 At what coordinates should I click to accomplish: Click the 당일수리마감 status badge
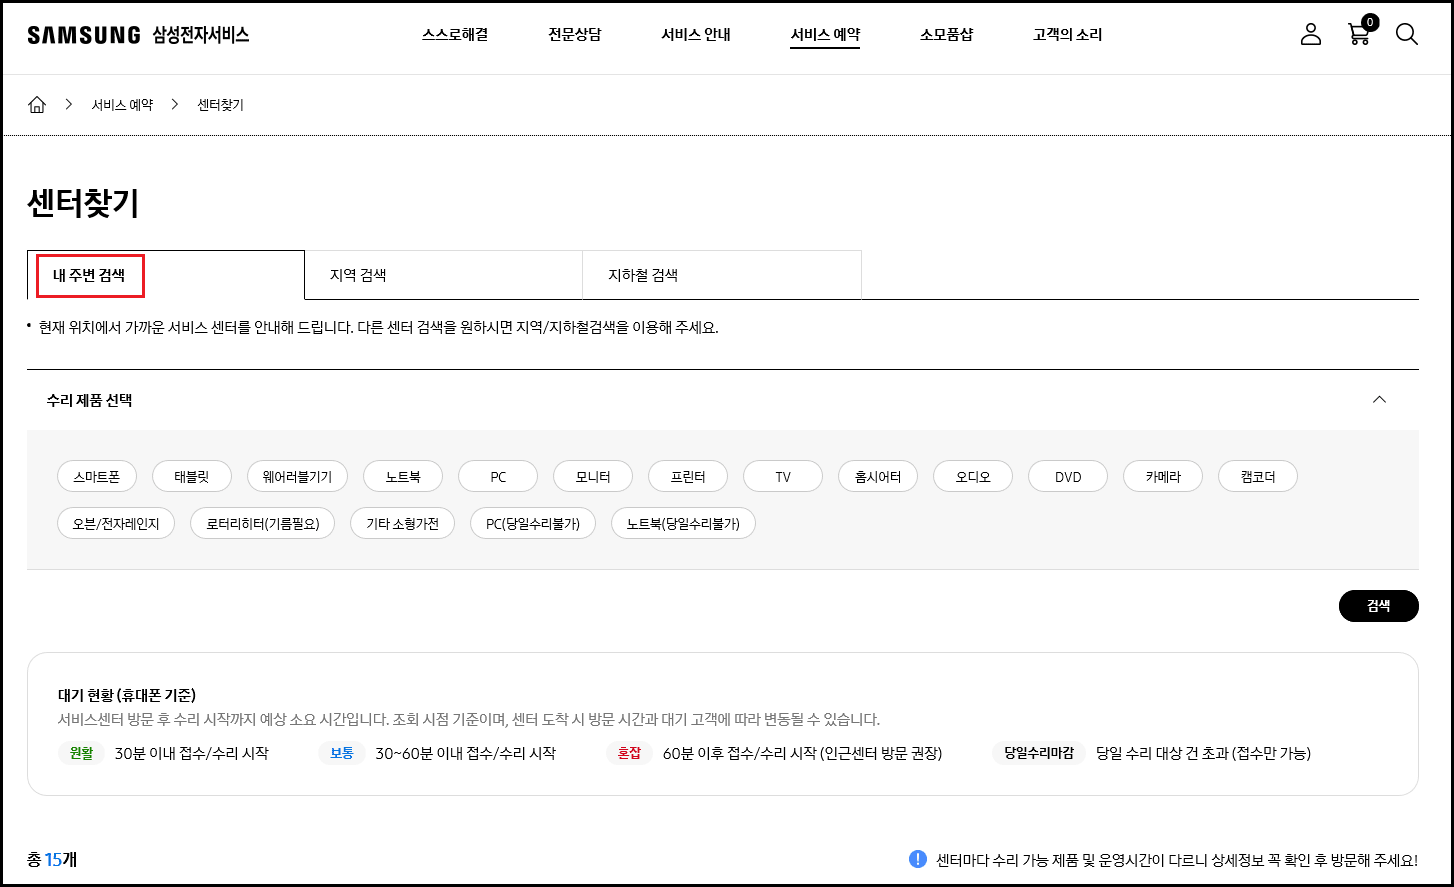click(x=1039, y=753)
